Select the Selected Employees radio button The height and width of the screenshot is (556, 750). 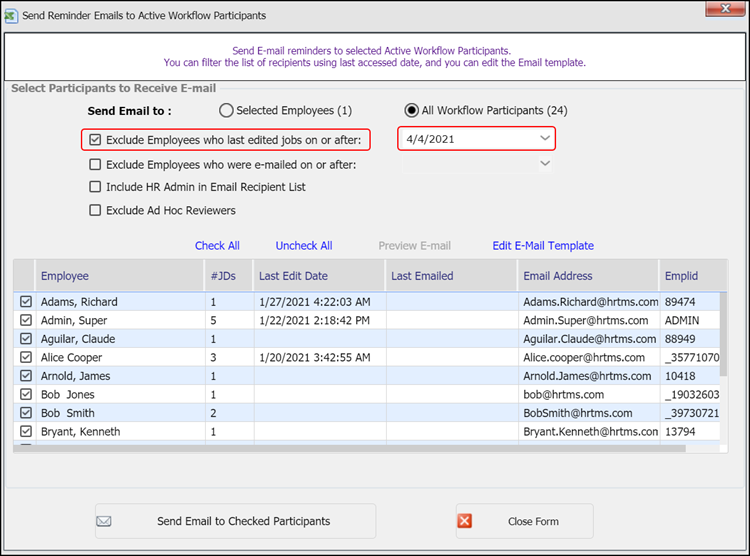click(x=226, y=111)
